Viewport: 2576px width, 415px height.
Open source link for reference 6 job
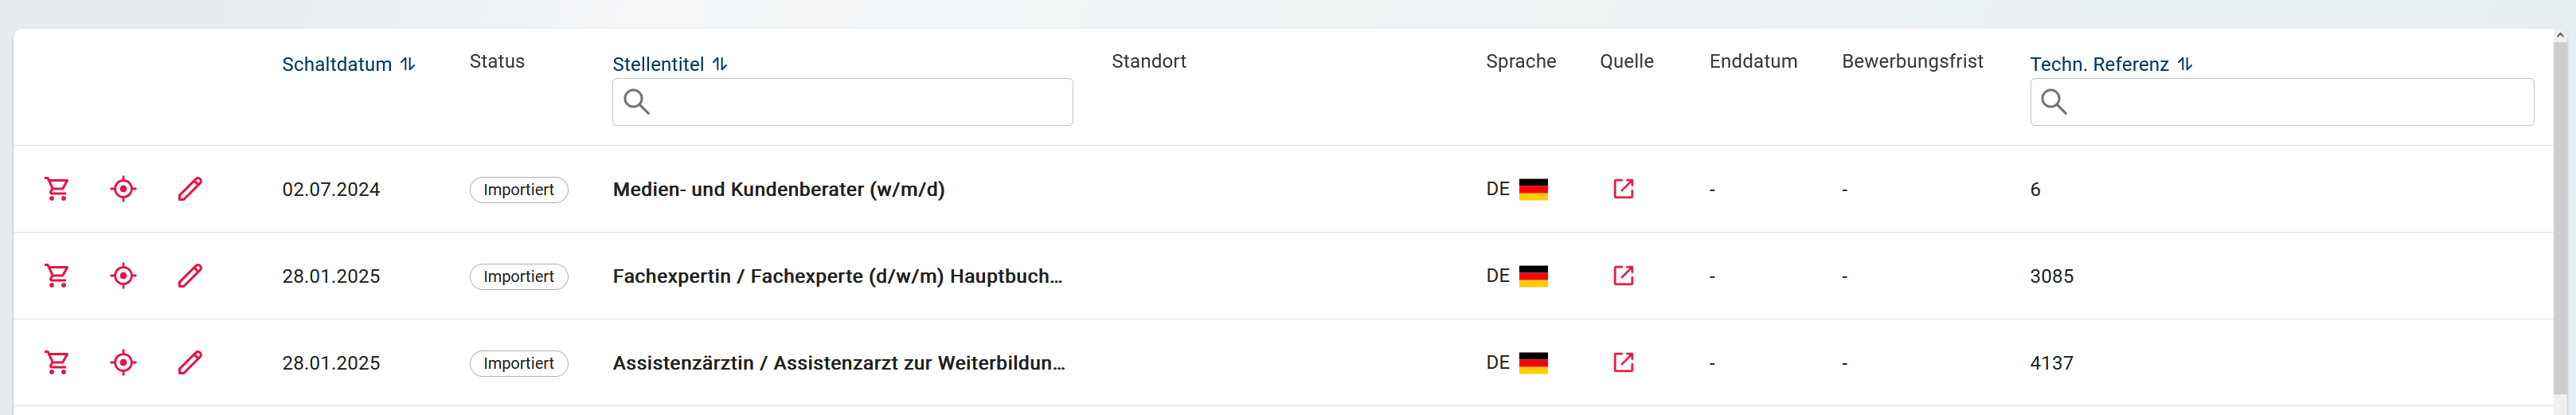(x=1623, y=189)
